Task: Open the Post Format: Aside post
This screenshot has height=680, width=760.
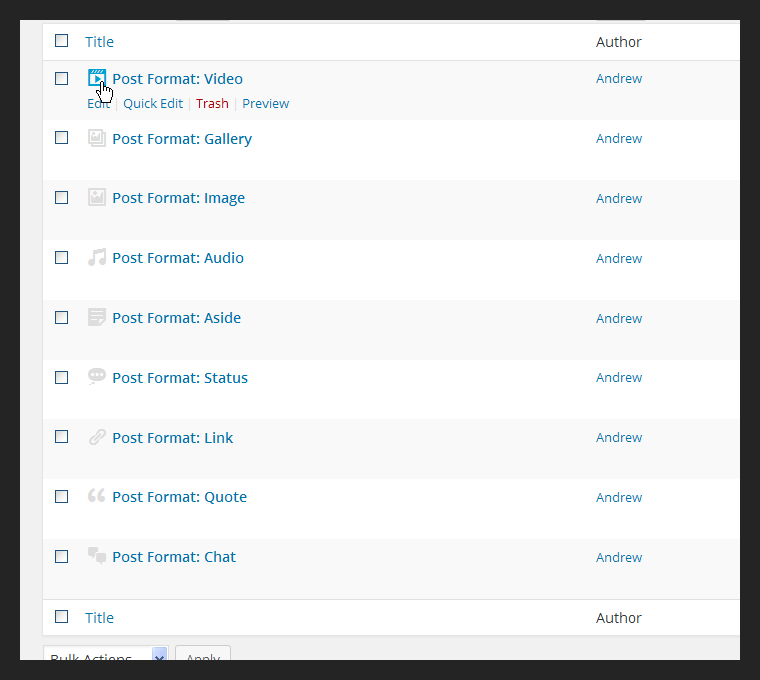Action: [176, 318]
